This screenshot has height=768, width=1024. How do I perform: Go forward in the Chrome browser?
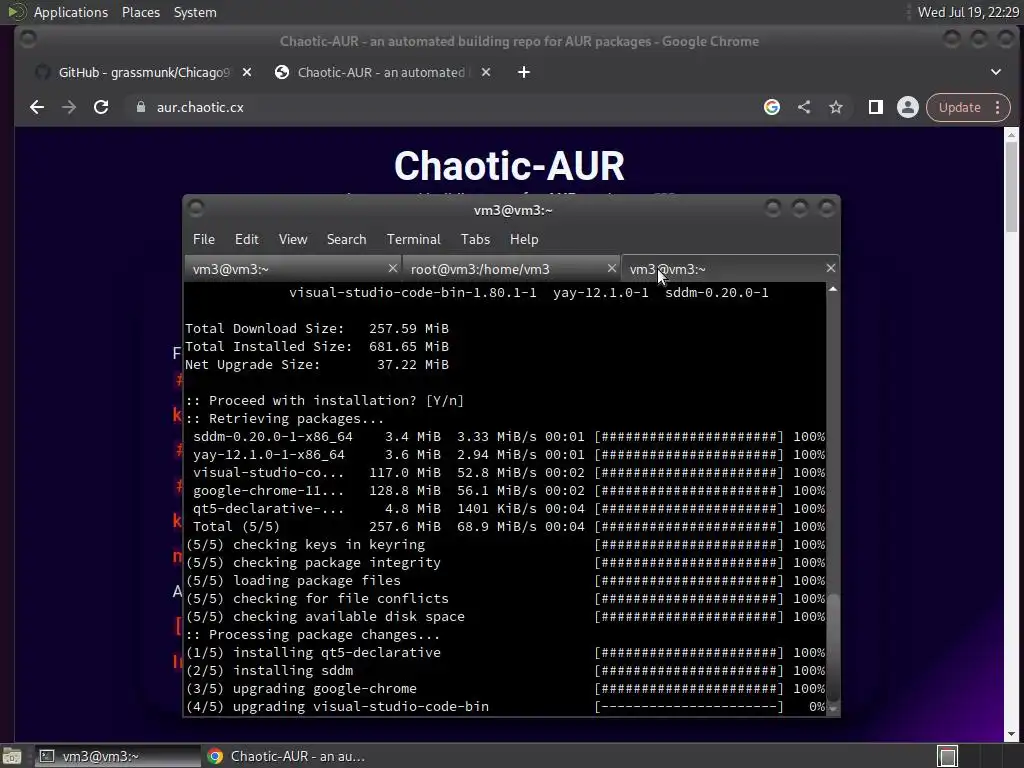tap(69, 107)
